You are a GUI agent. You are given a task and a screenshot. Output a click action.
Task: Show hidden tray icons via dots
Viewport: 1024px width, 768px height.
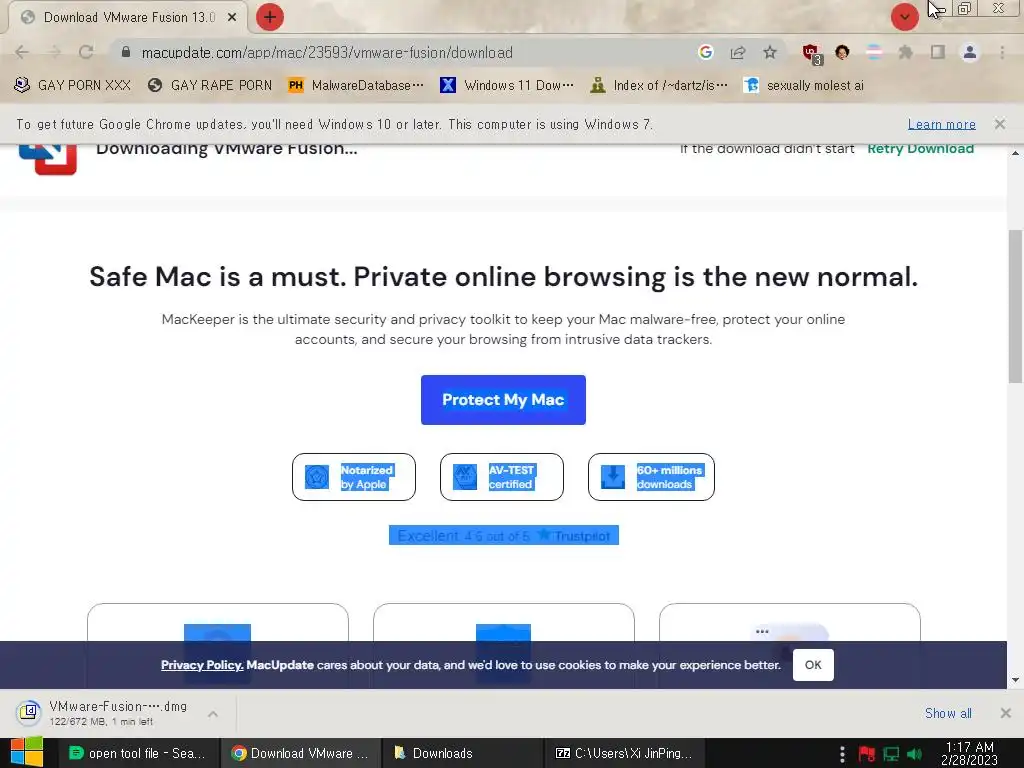coord(842,754)
